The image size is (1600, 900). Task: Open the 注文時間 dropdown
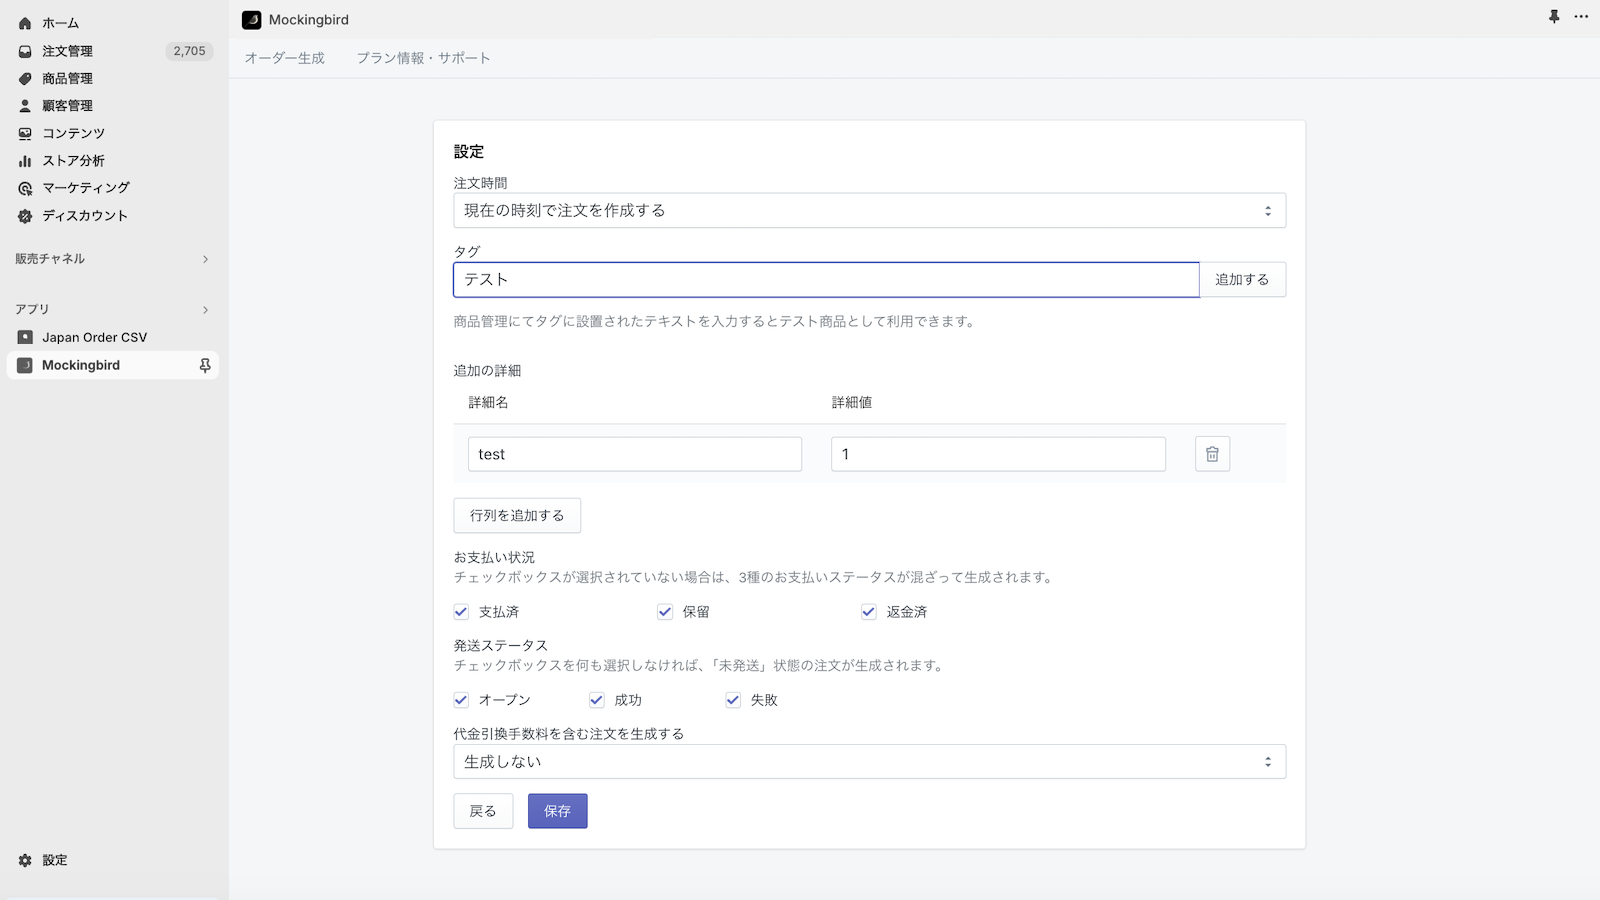pyautogui.click(x=869, y=211)
